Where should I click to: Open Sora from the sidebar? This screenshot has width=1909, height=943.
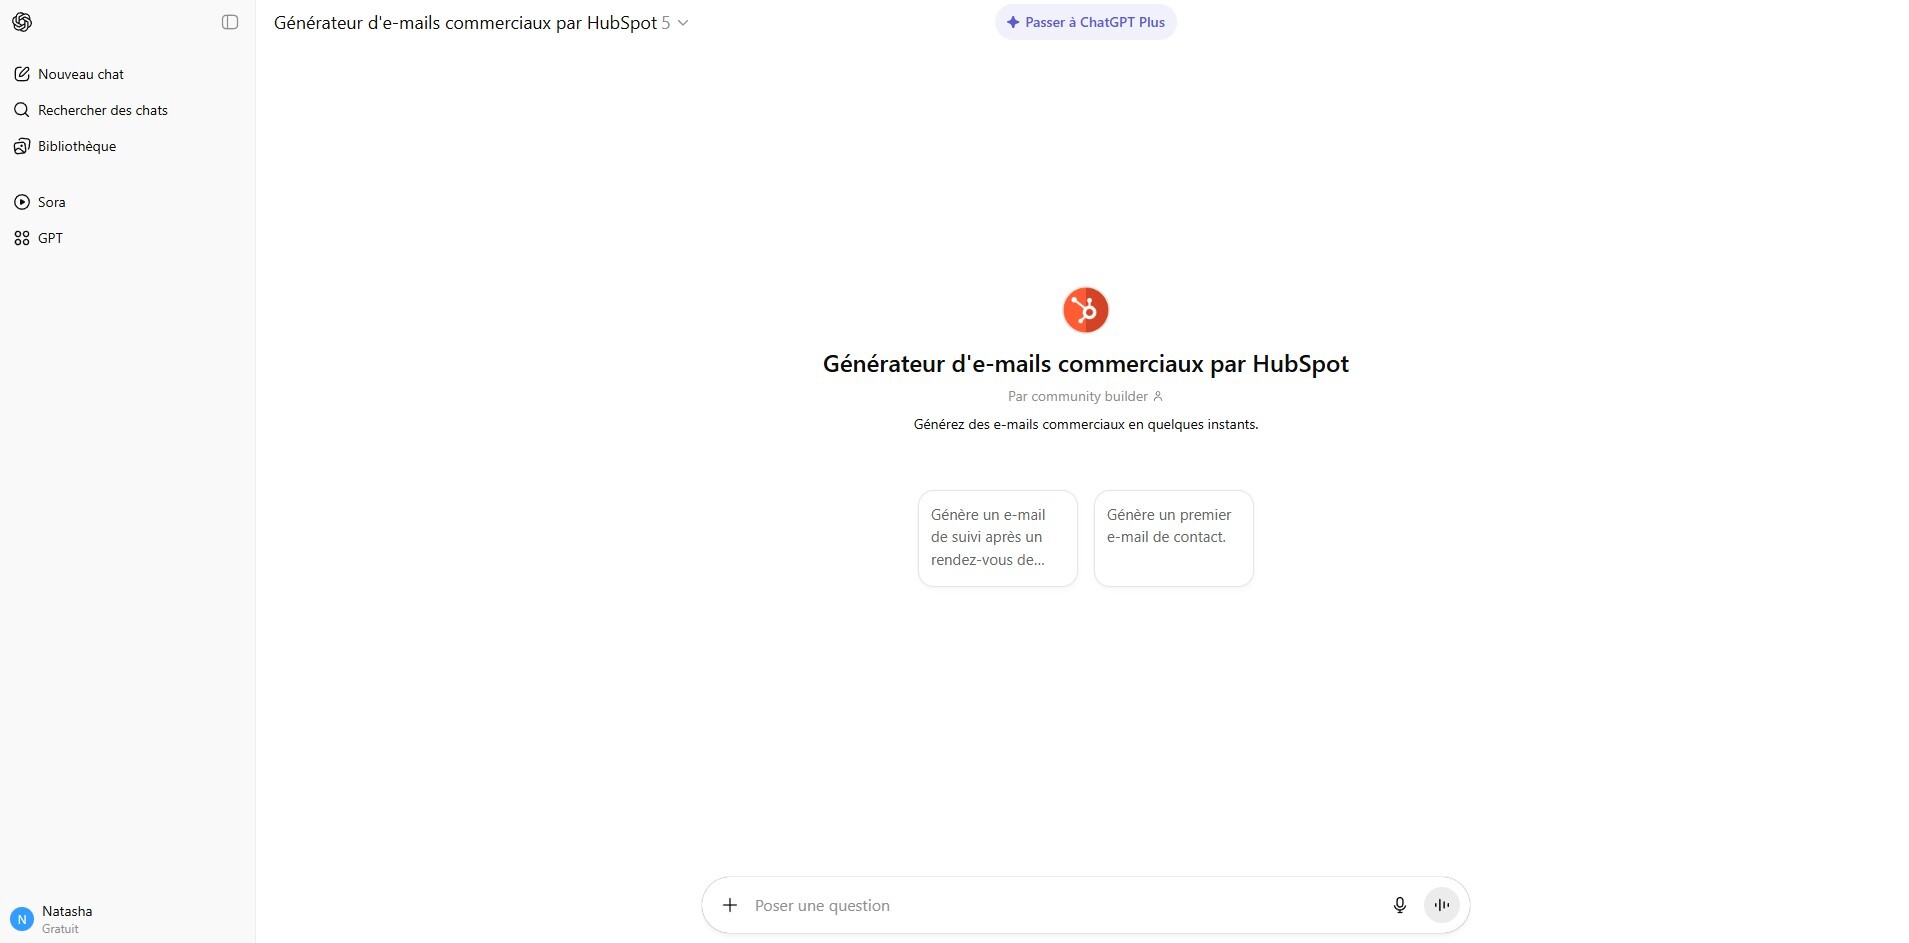(127, 202)
